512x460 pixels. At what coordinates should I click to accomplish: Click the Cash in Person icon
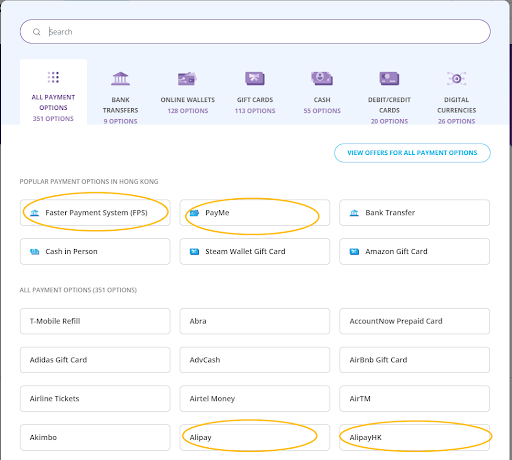click(35, 252)
